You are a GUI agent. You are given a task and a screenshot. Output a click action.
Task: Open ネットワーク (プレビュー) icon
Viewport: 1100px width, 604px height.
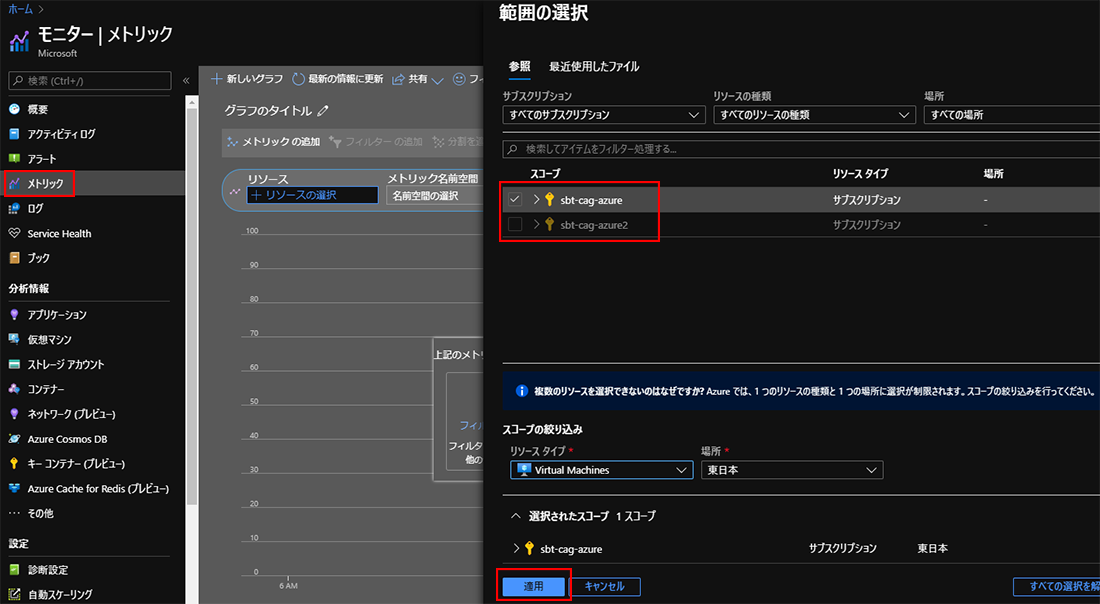coord(14,415)
